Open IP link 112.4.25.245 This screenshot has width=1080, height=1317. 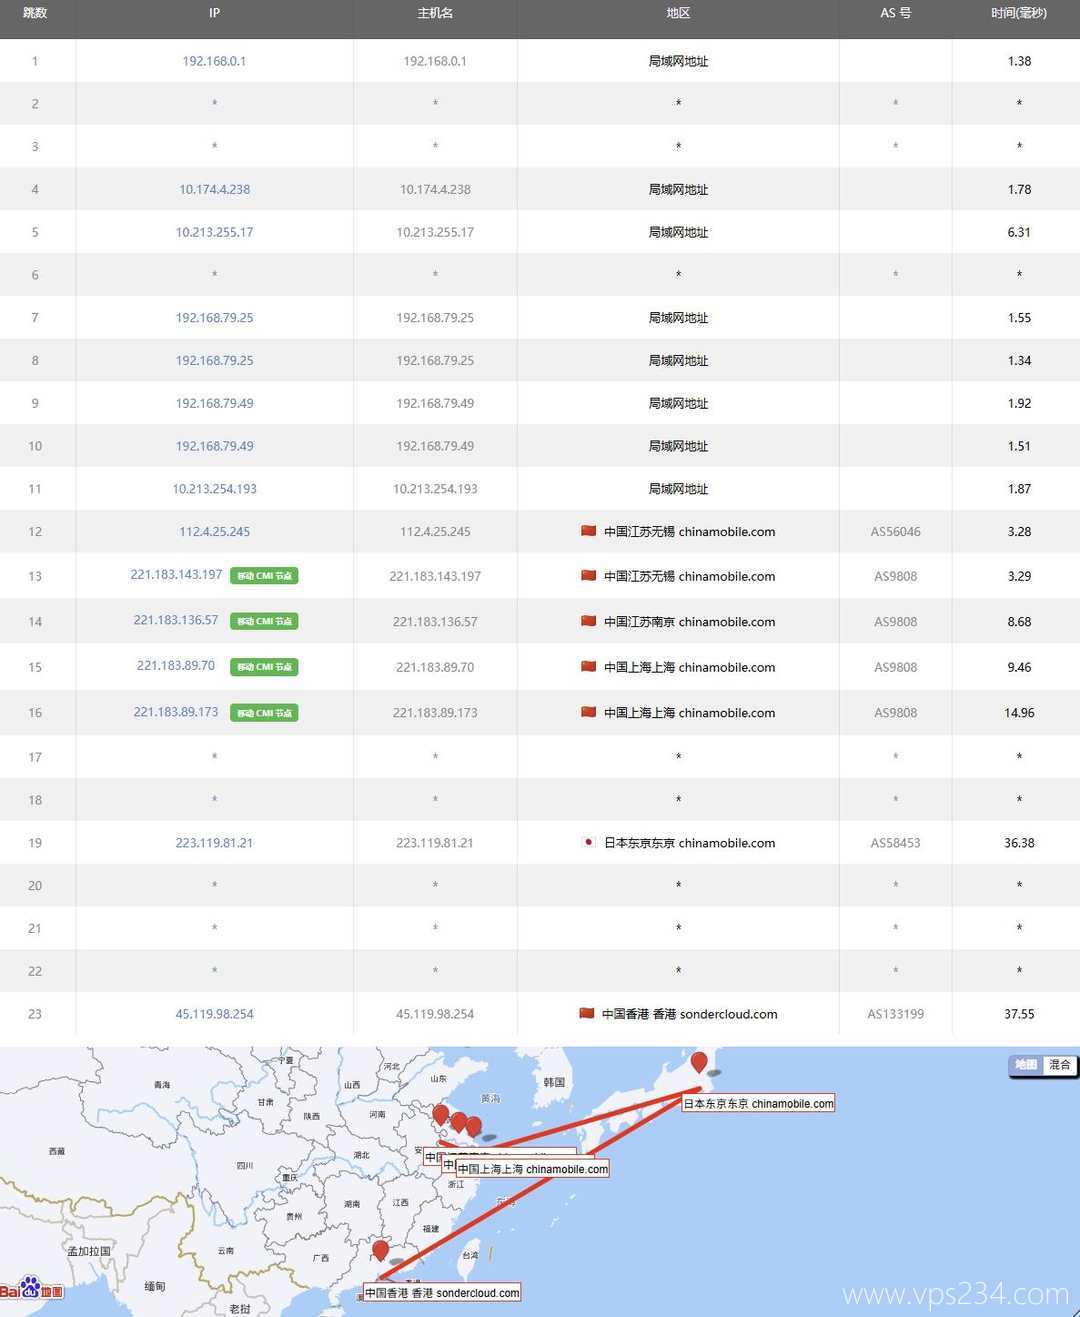[214, 532]
